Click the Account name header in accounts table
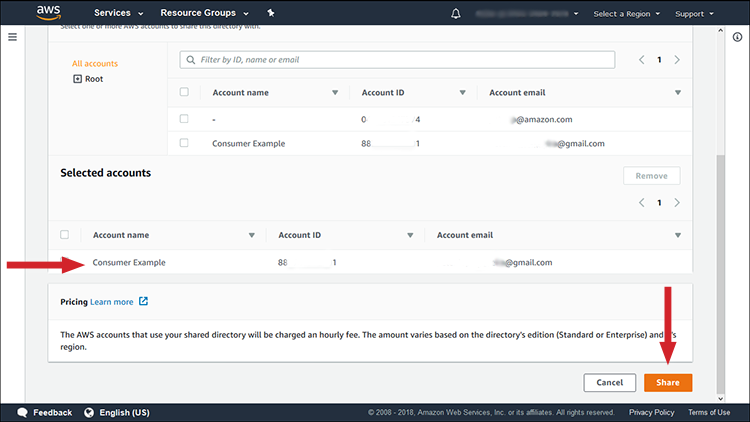 (241, 93)
